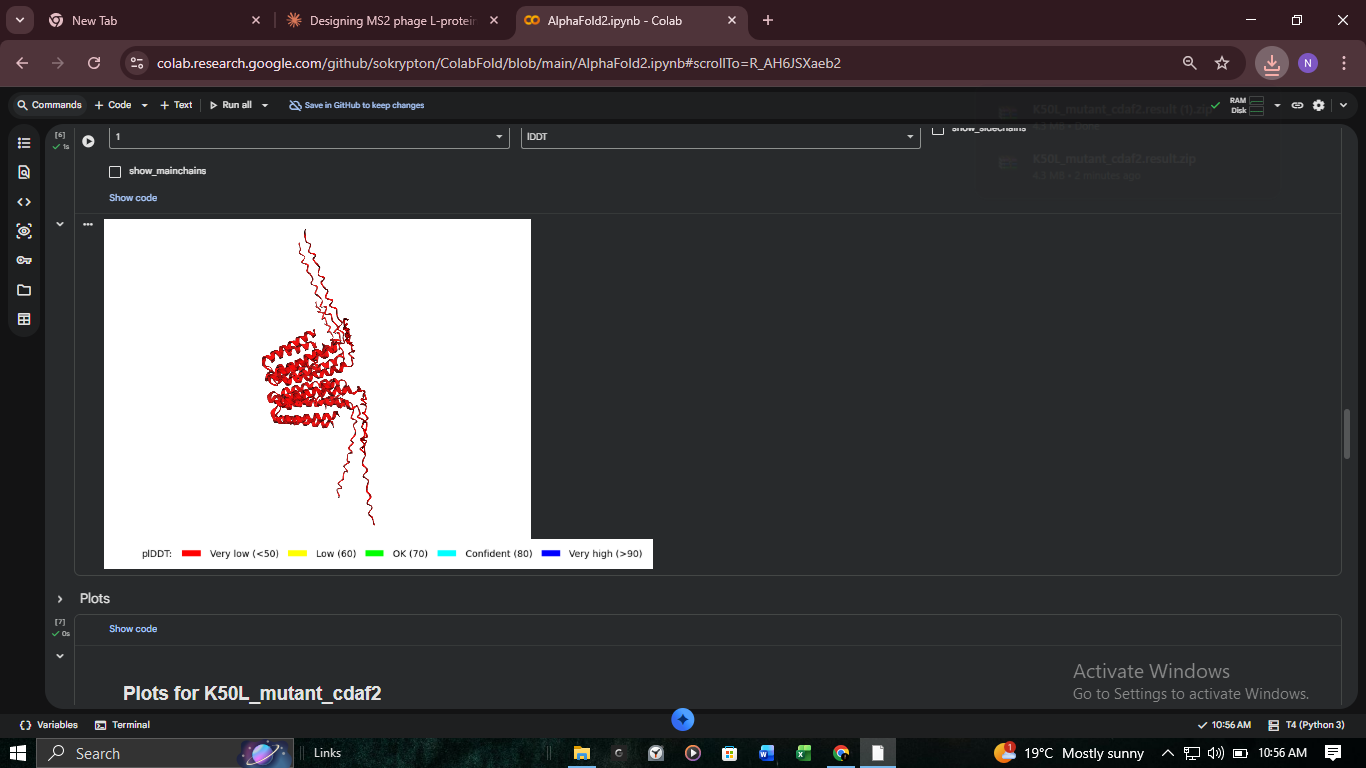Open a new browser tab
Viewport: 1366px width, 768px height.
[x=768, y=20]
